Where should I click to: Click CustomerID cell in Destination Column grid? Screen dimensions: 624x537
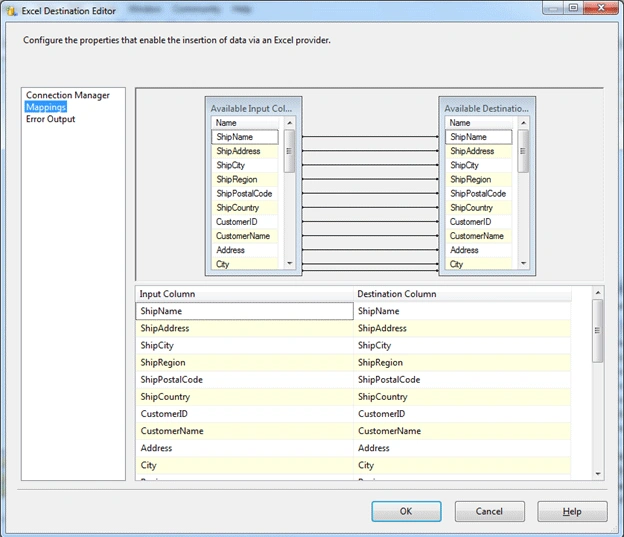click(462, 414)
